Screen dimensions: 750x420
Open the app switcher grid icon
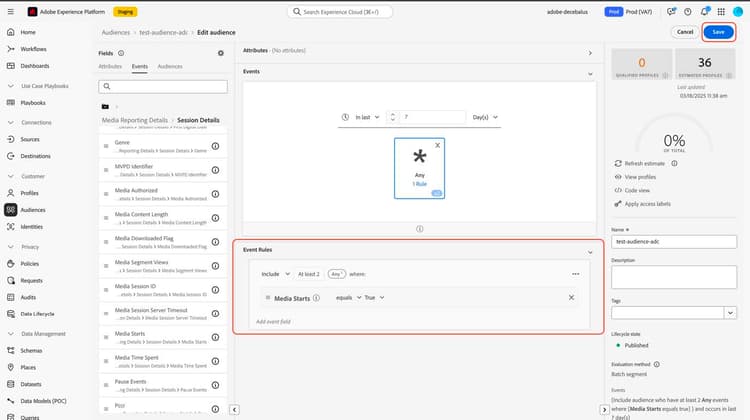[721, 11]
